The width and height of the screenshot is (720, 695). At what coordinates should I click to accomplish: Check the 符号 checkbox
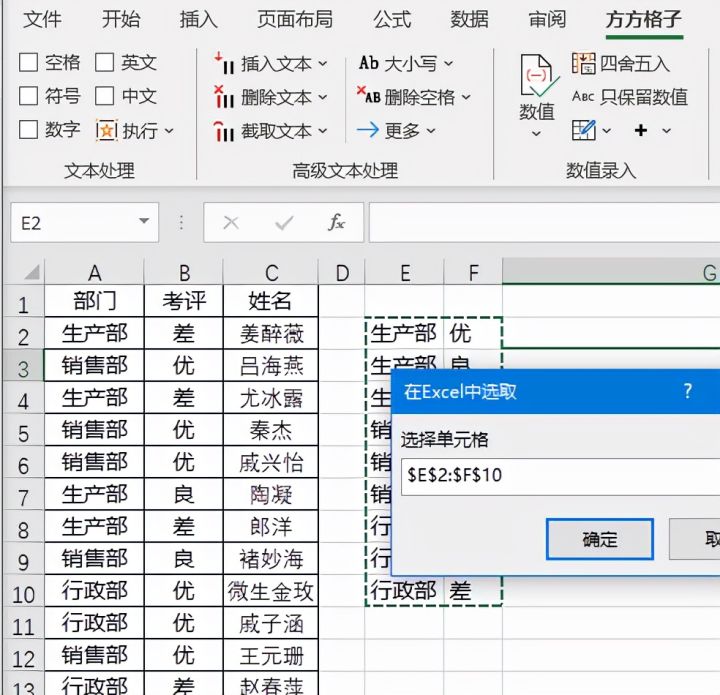28,96
